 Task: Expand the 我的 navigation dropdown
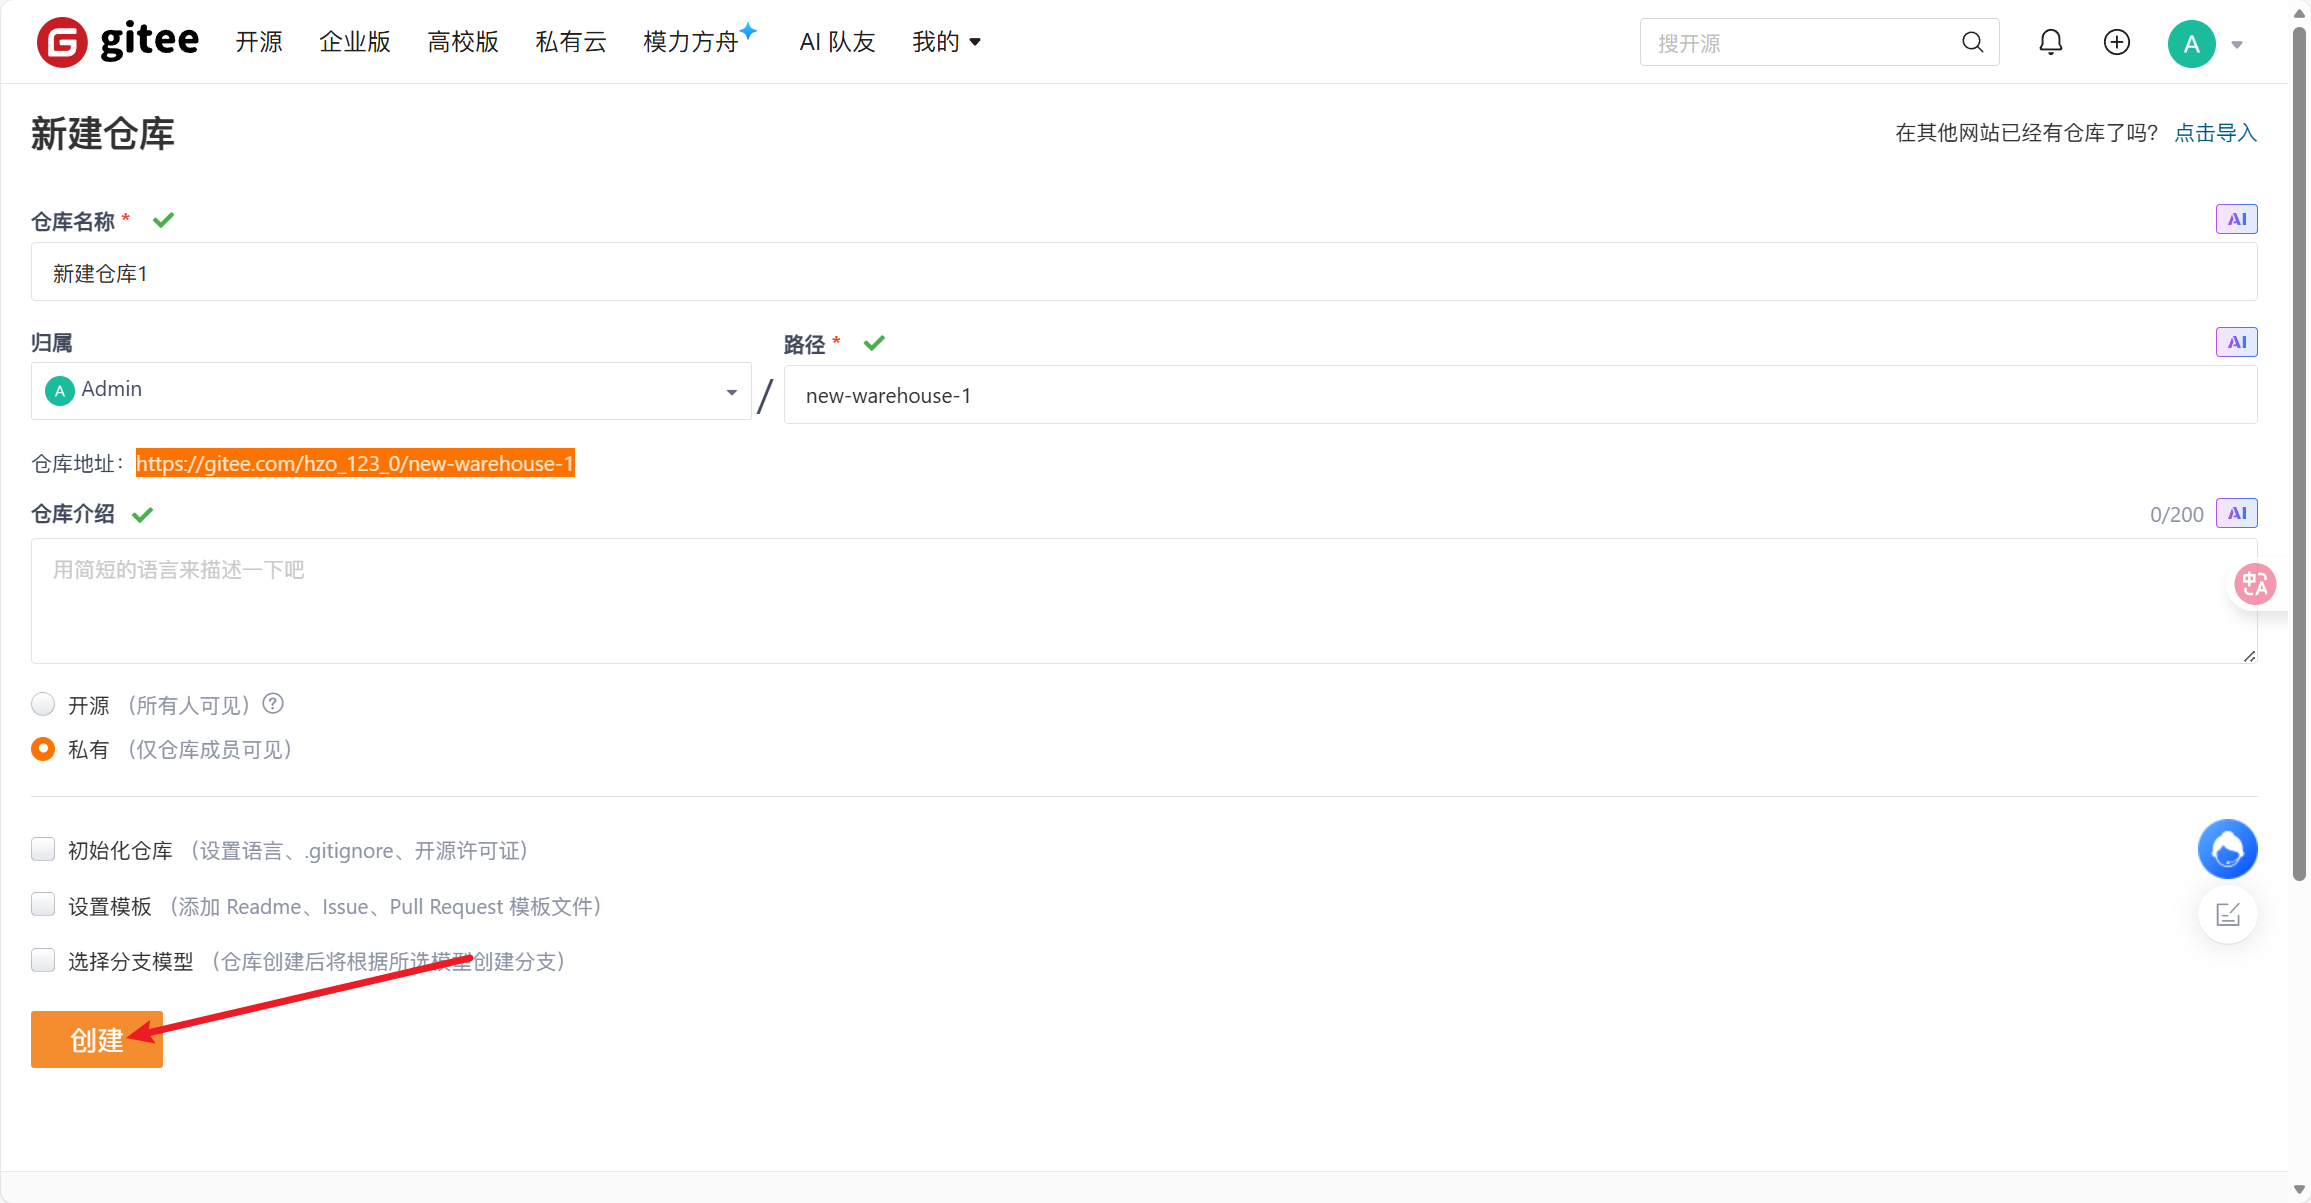click(945, 42)
